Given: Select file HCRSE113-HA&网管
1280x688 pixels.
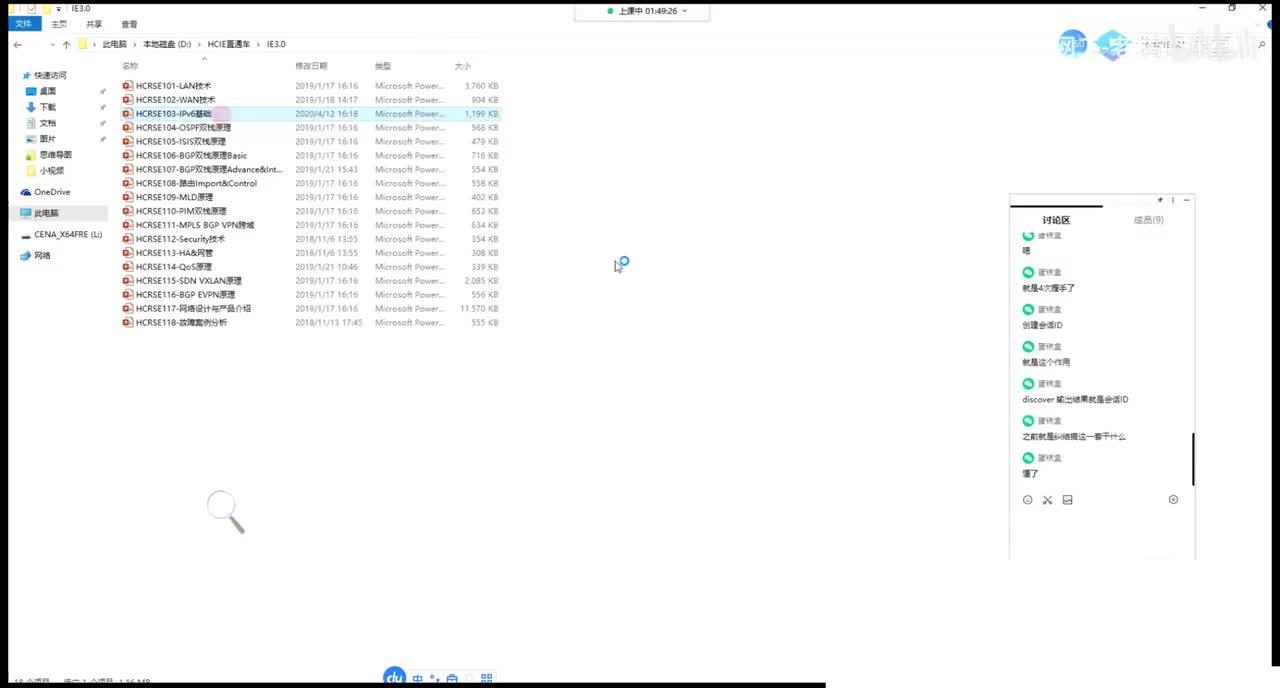Looking at the screenshot, I should 174,253.
